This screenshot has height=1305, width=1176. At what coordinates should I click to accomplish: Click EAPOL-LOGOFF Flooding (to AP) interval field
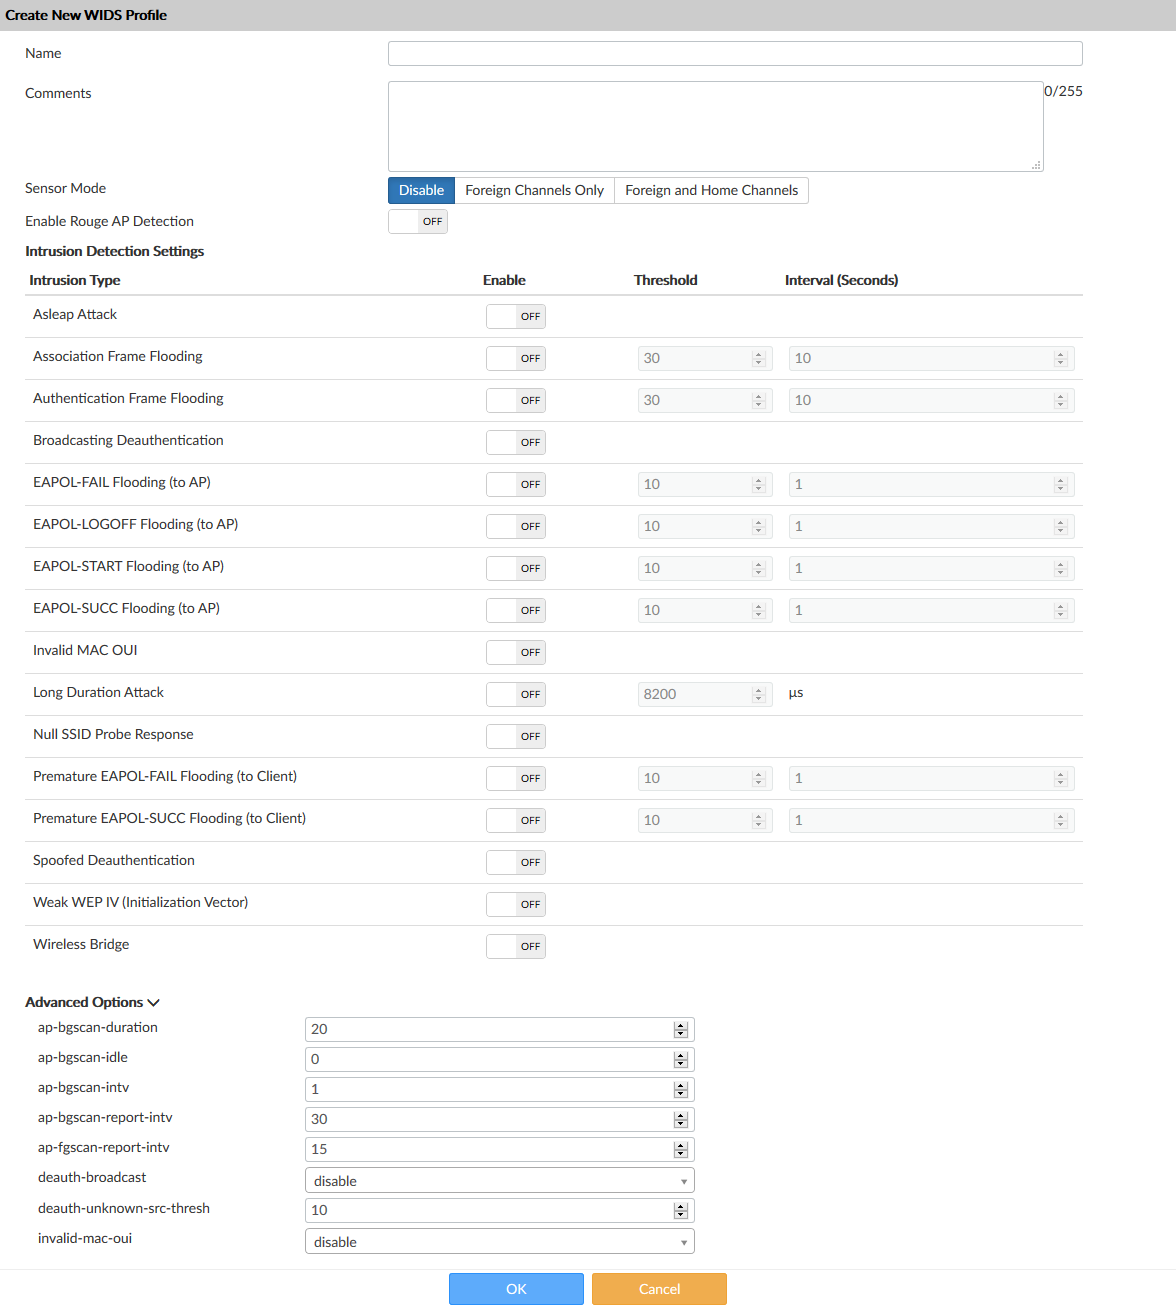[932, 526]
